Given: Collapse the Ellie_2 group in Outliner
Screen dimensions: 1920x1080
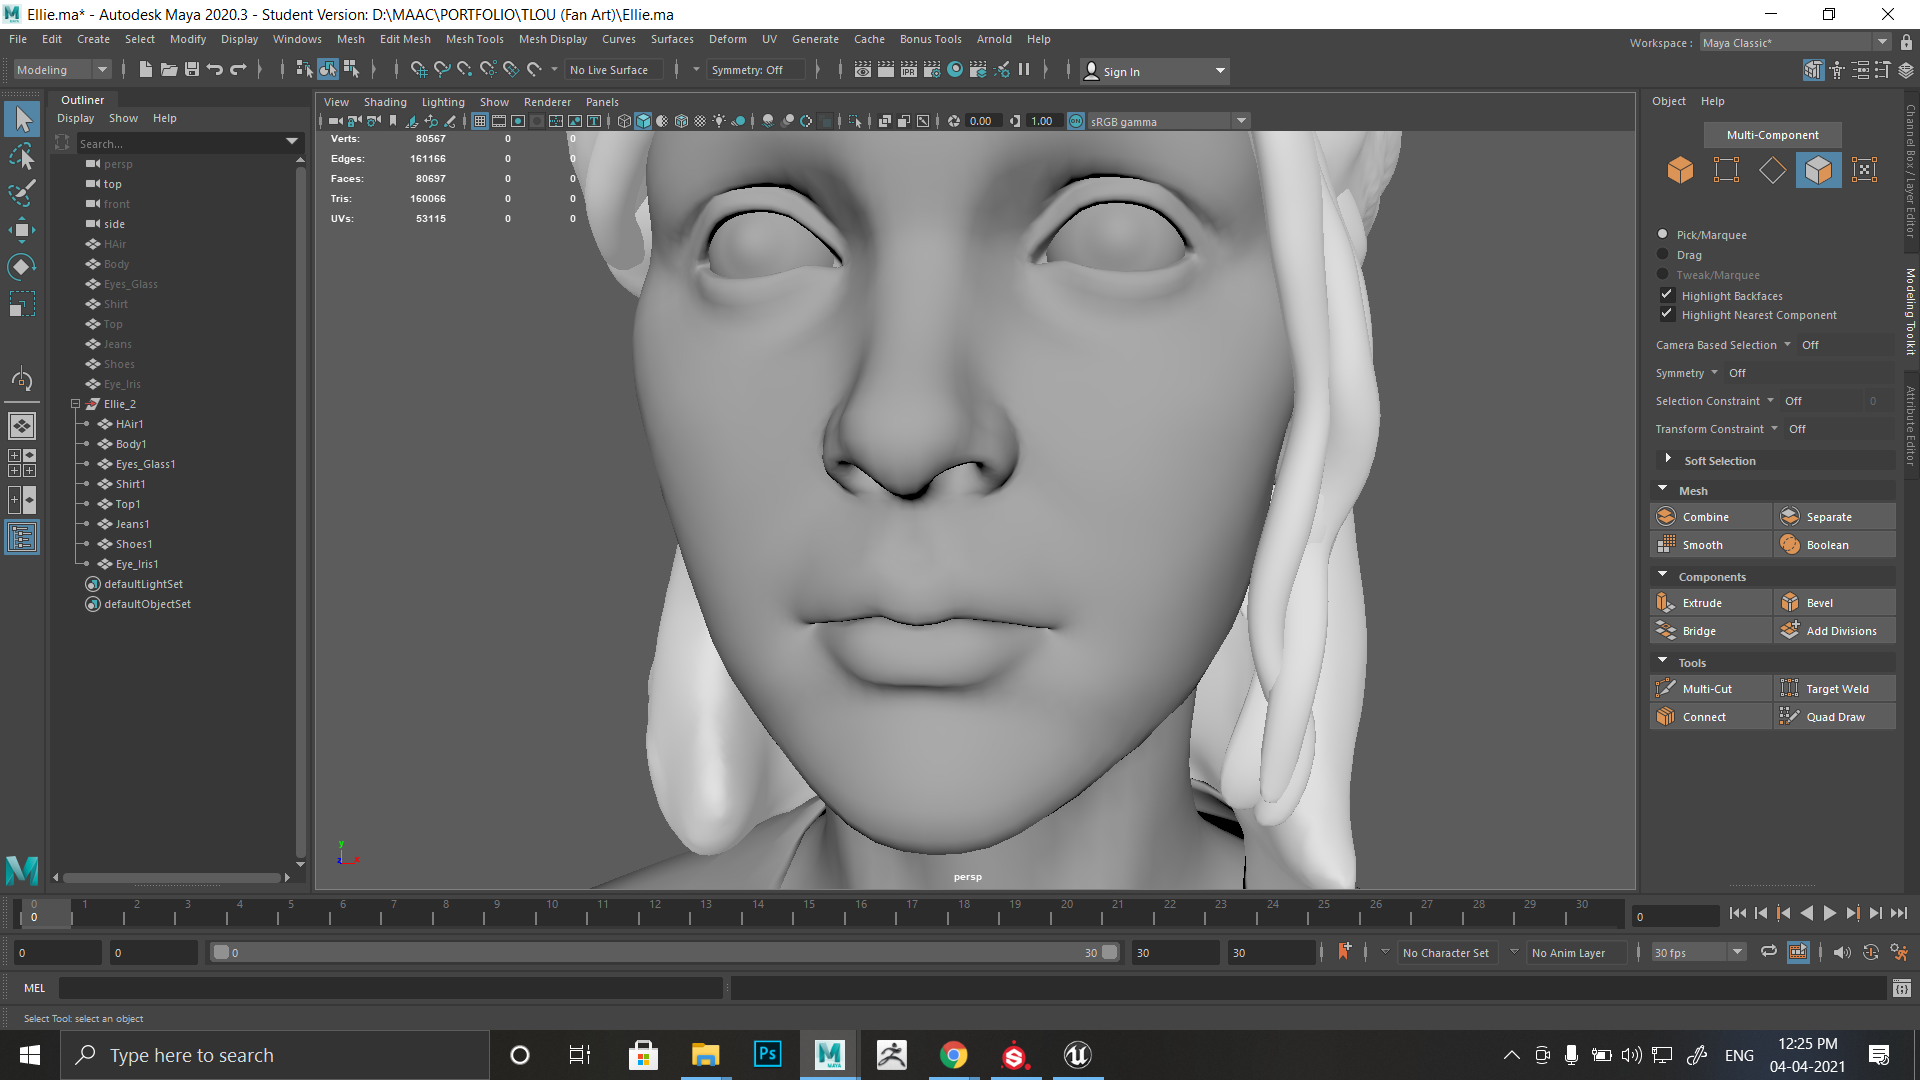Looking at the screenshot, I should click(75, 404).
